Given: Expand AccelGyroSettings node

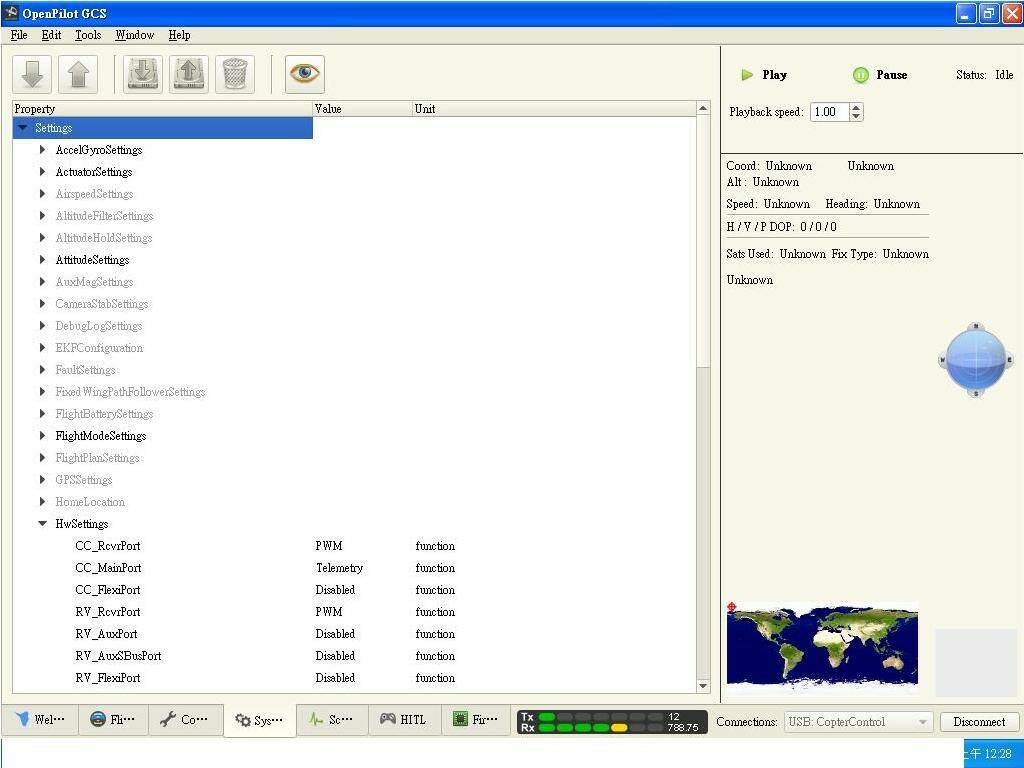Looking at the screenshot, I should 42,150.
